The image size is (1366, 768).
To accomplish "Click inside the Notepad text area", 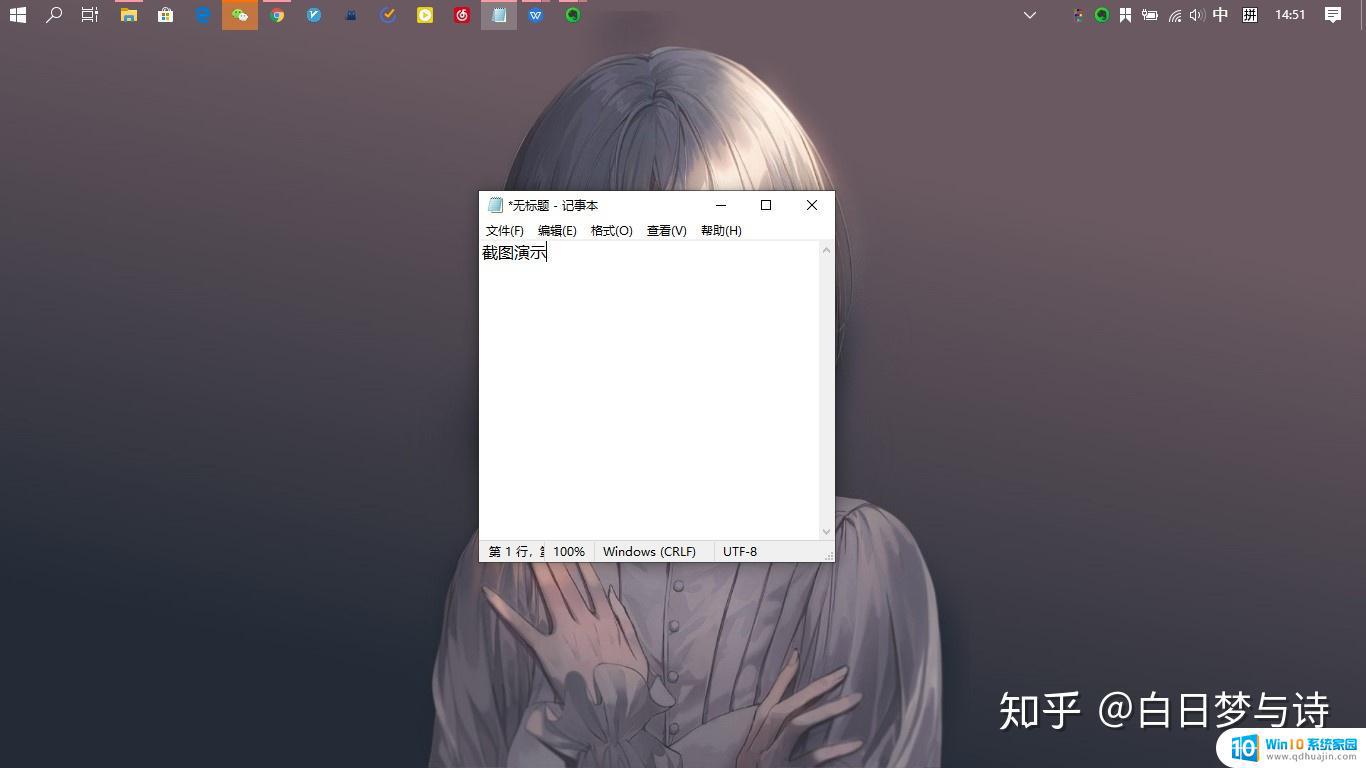I will [649, 391].
